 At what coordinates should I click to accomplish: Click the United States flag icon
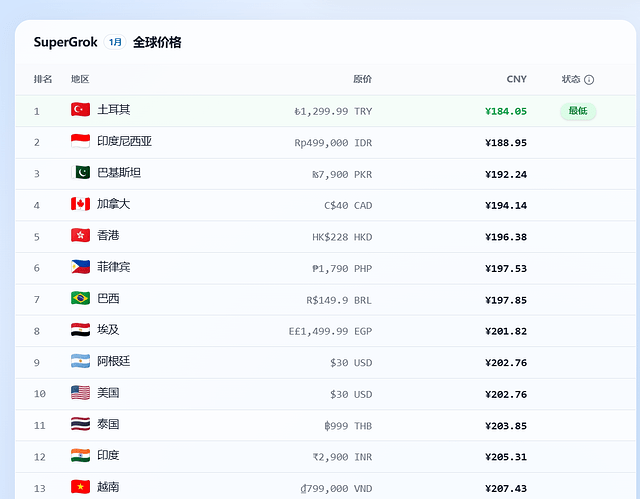tap(80, 393)
